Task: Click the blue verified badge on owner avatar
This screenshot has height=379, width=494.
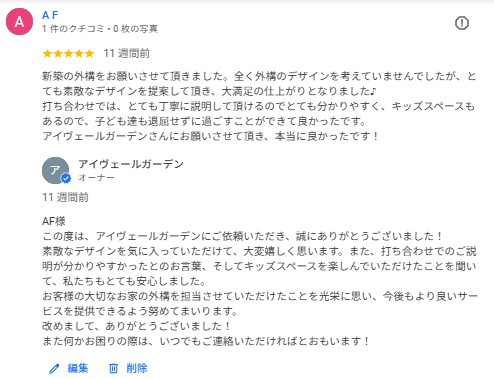Action: 66,178
